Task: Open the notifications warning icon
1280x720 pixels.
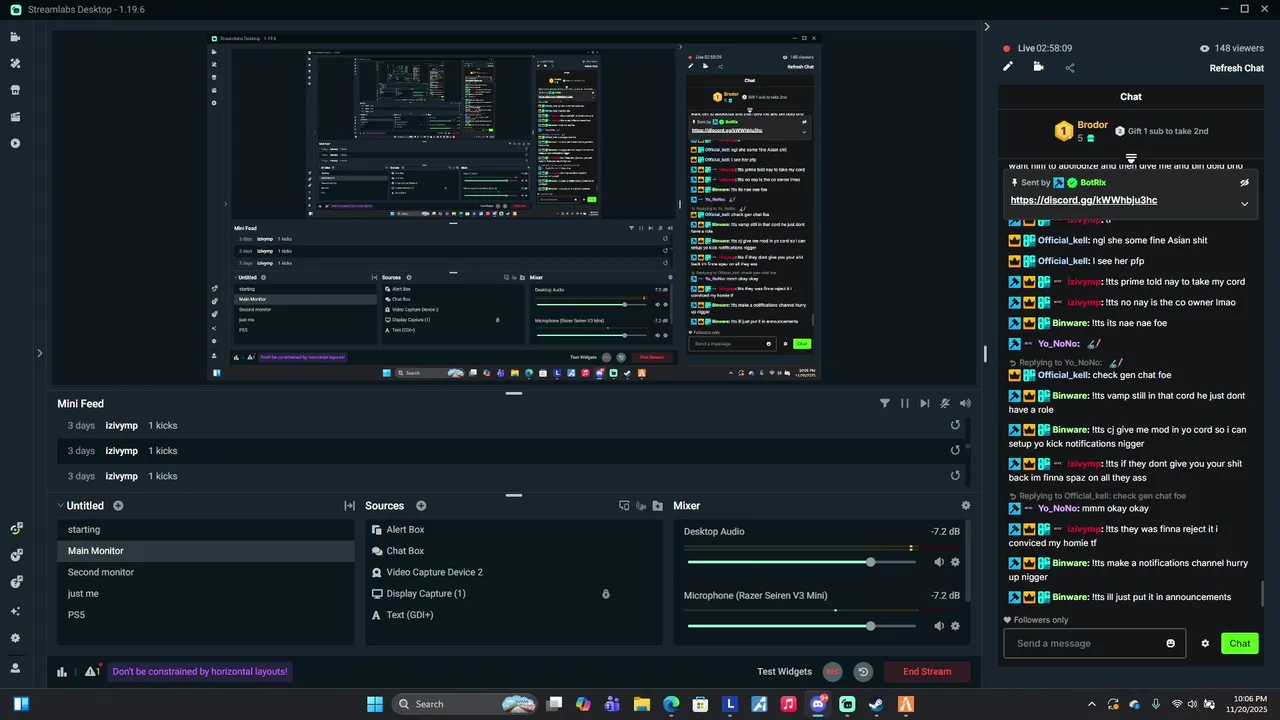Action: [92, 671]
